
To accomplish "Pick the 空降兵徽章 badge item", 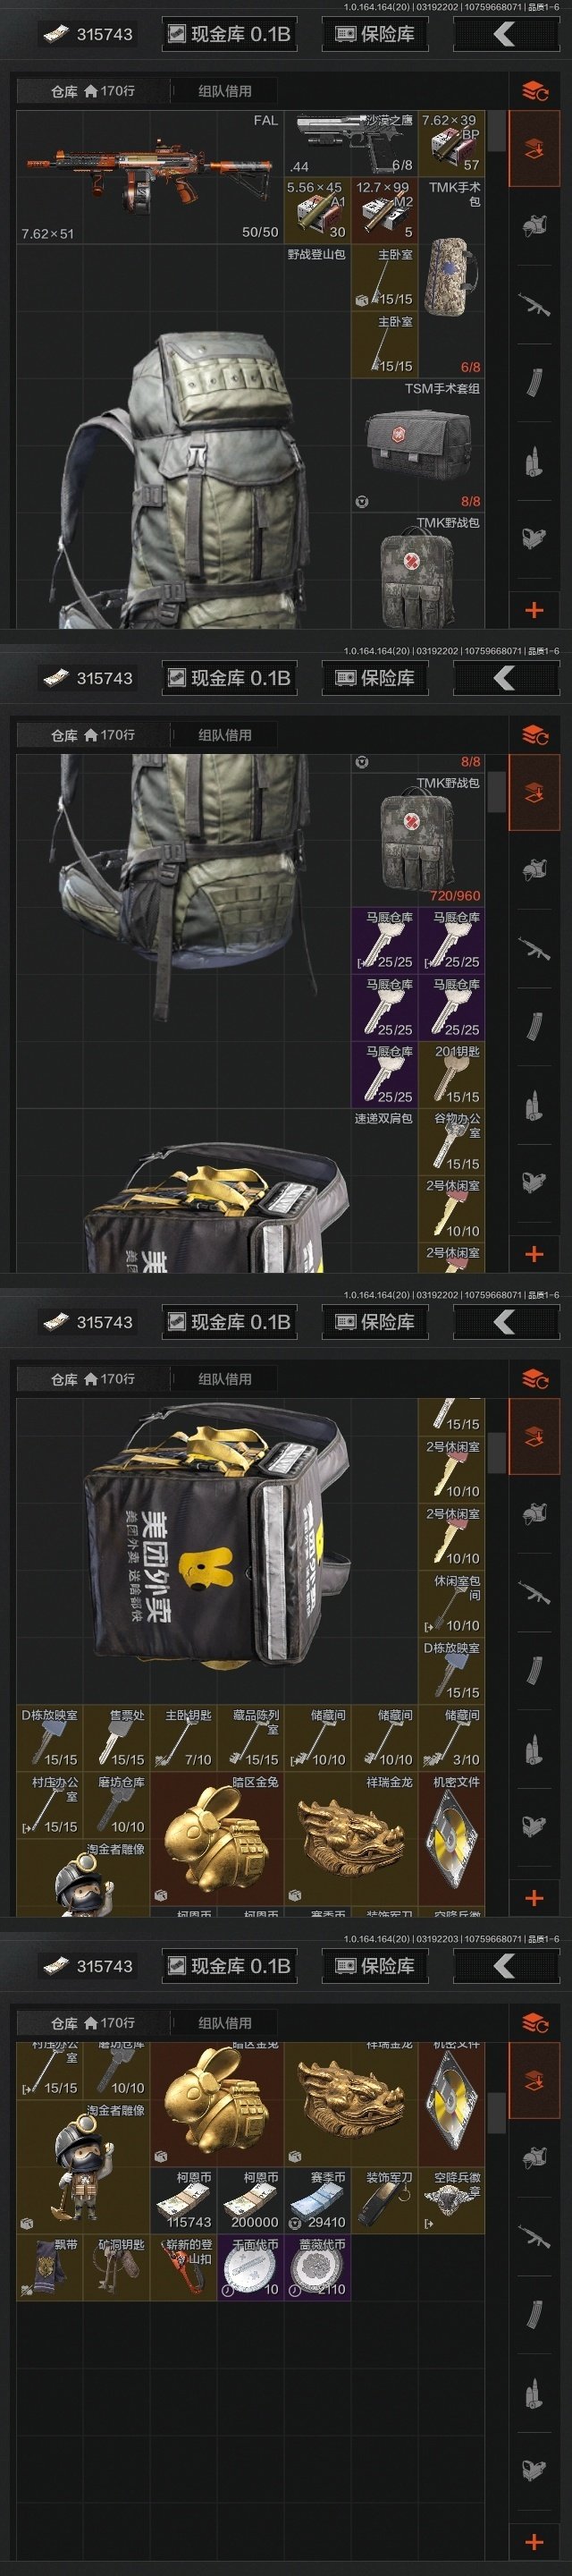I will pyautogui.click(x=451, y=2200).
